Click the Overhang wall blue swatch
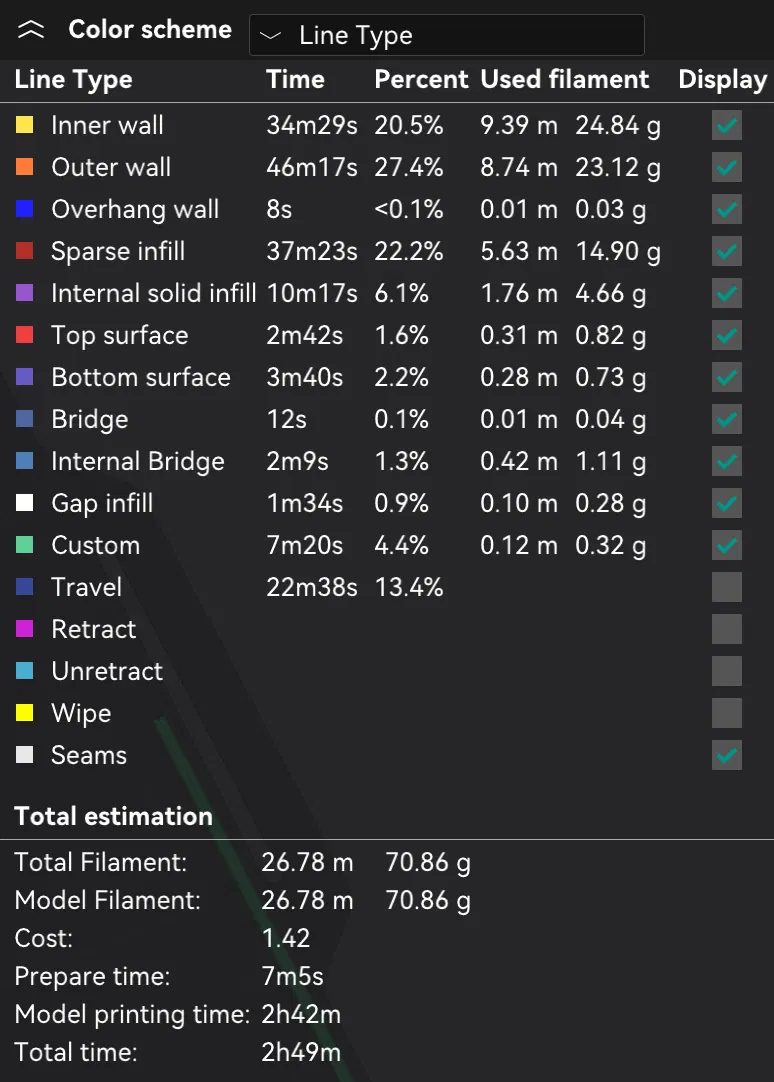The width and height of the screenshot is (774, 1082). click(x=25, y=210)
